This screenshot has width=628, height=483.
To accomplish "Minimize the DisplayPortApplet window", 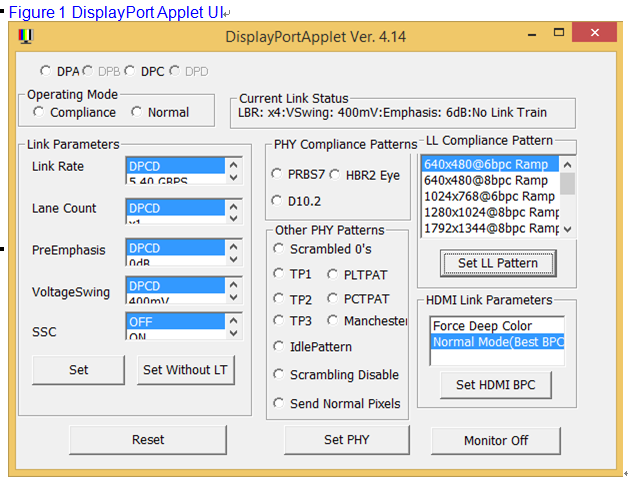I will click(532, 35).
